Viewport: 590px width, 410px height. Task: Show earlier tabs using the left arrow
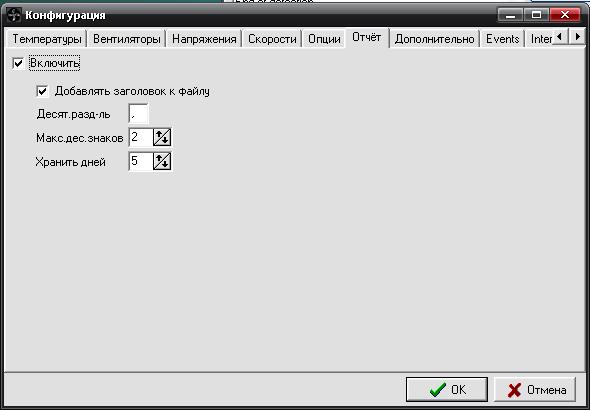(x=560, y=36)
